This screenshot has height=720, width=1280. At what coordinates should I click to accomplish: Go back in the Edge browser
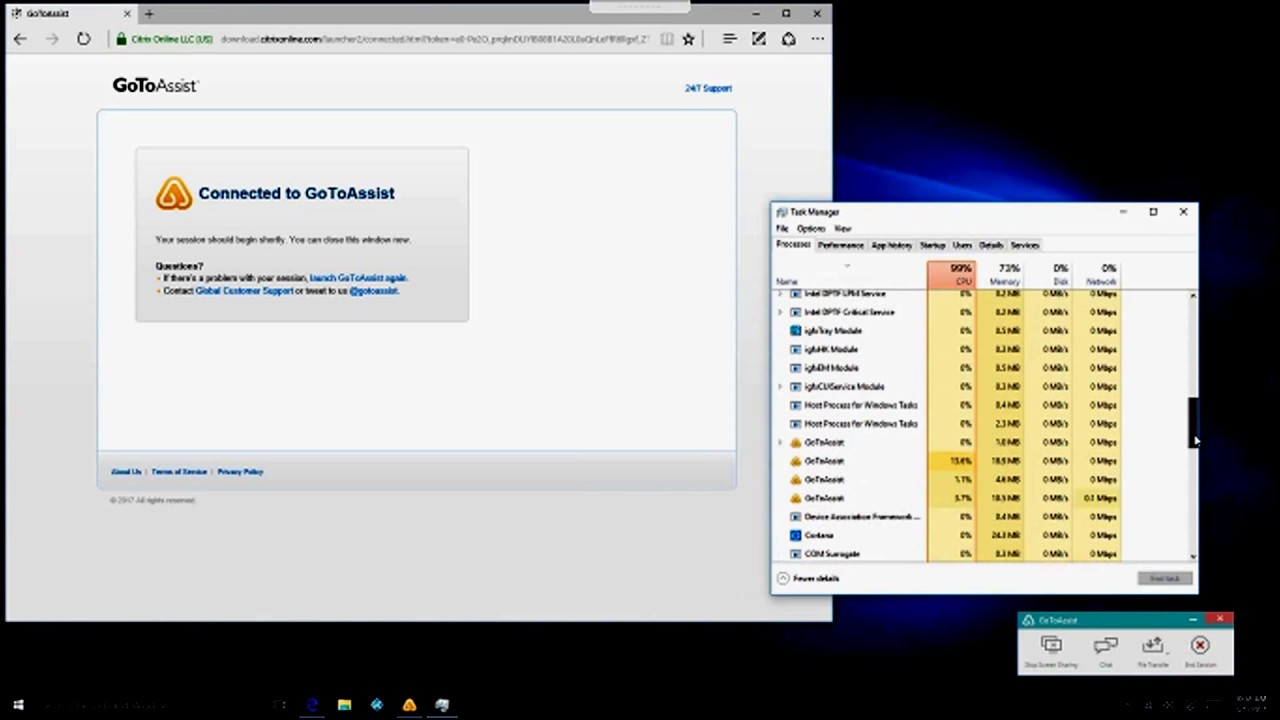pos(21,39)
